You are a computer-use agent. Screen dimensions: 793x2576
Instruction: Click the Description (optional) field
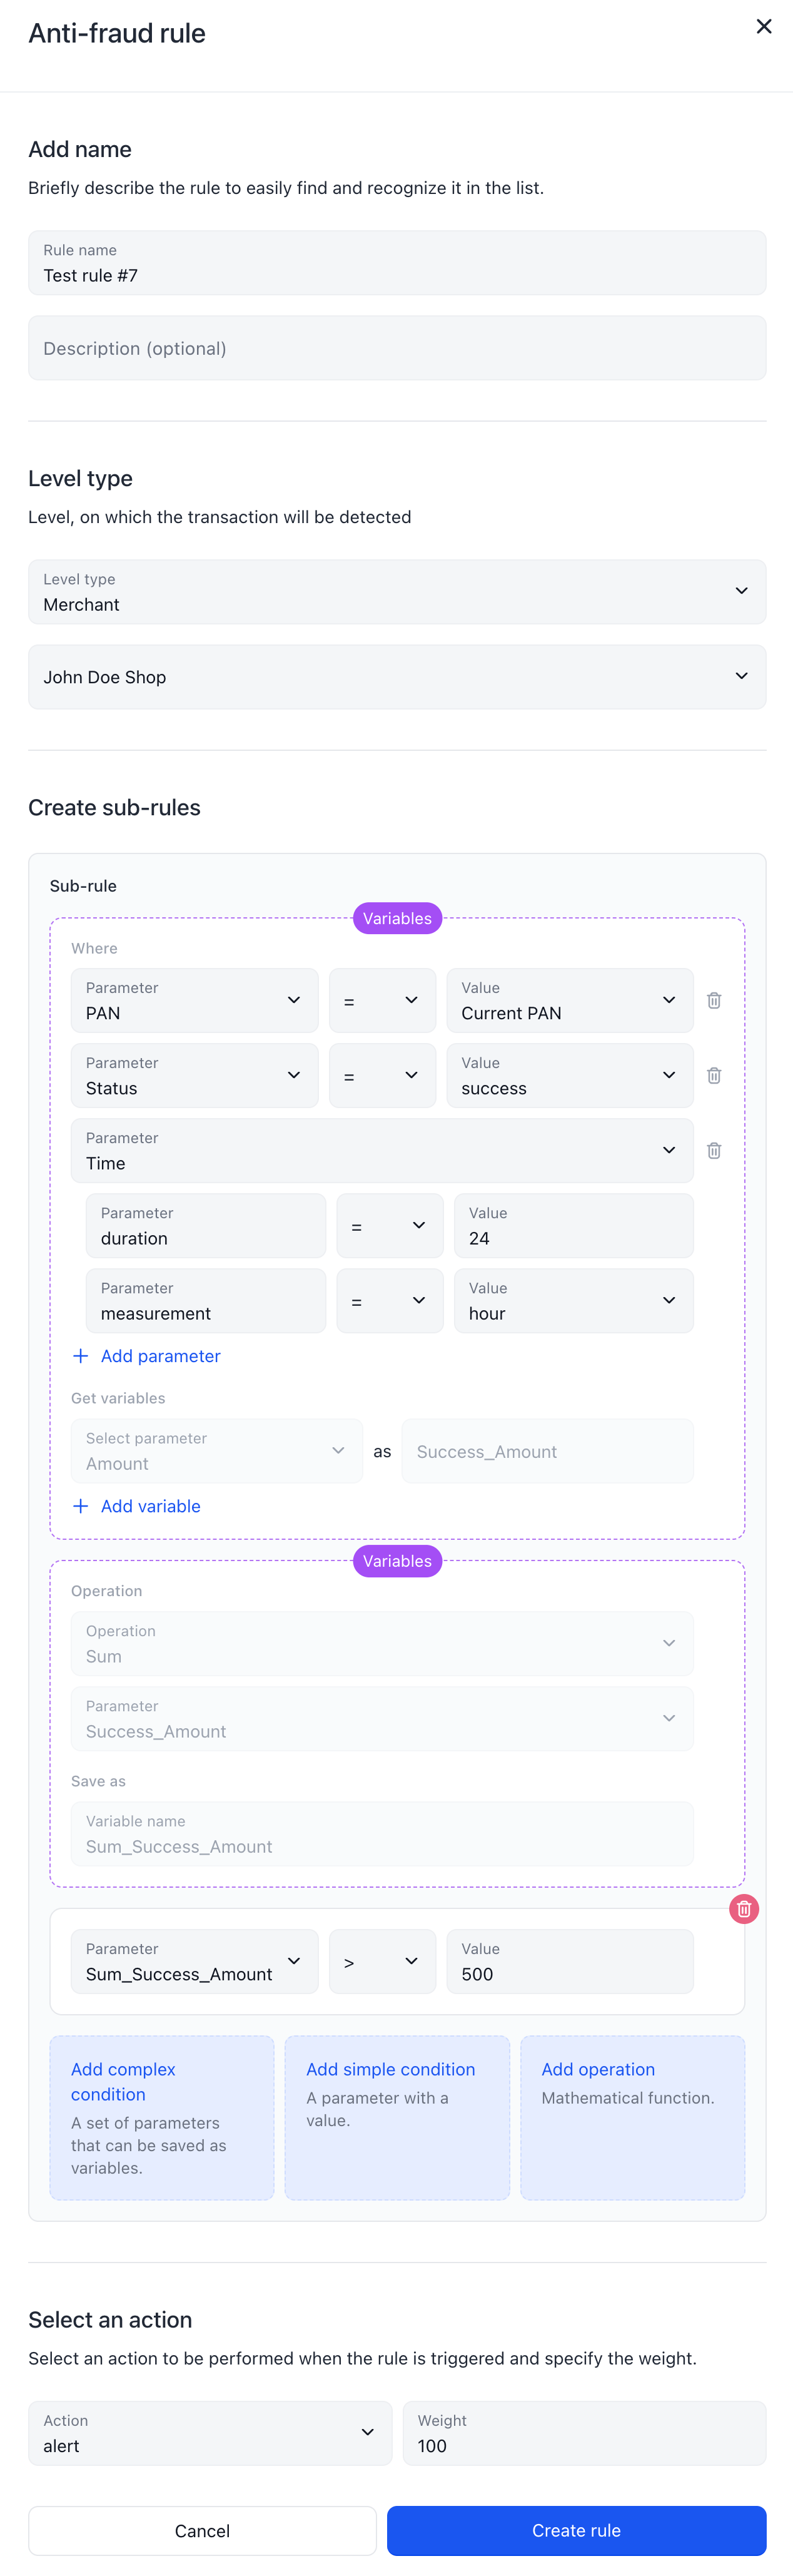[x=397, y=348]
